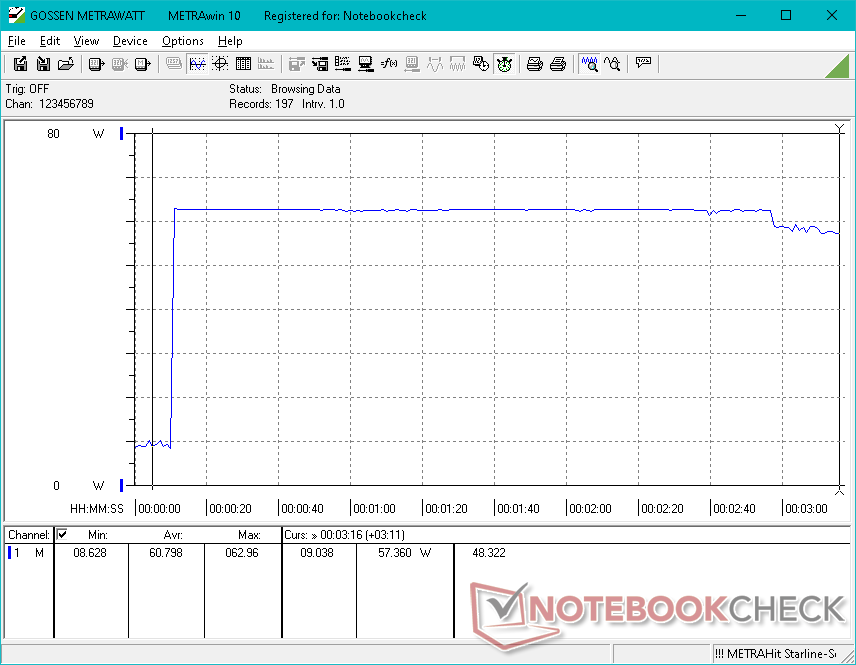Viewport: 856px width, 665px height.
Task: Open the math function f(x) icon
Action: [389, 64]
